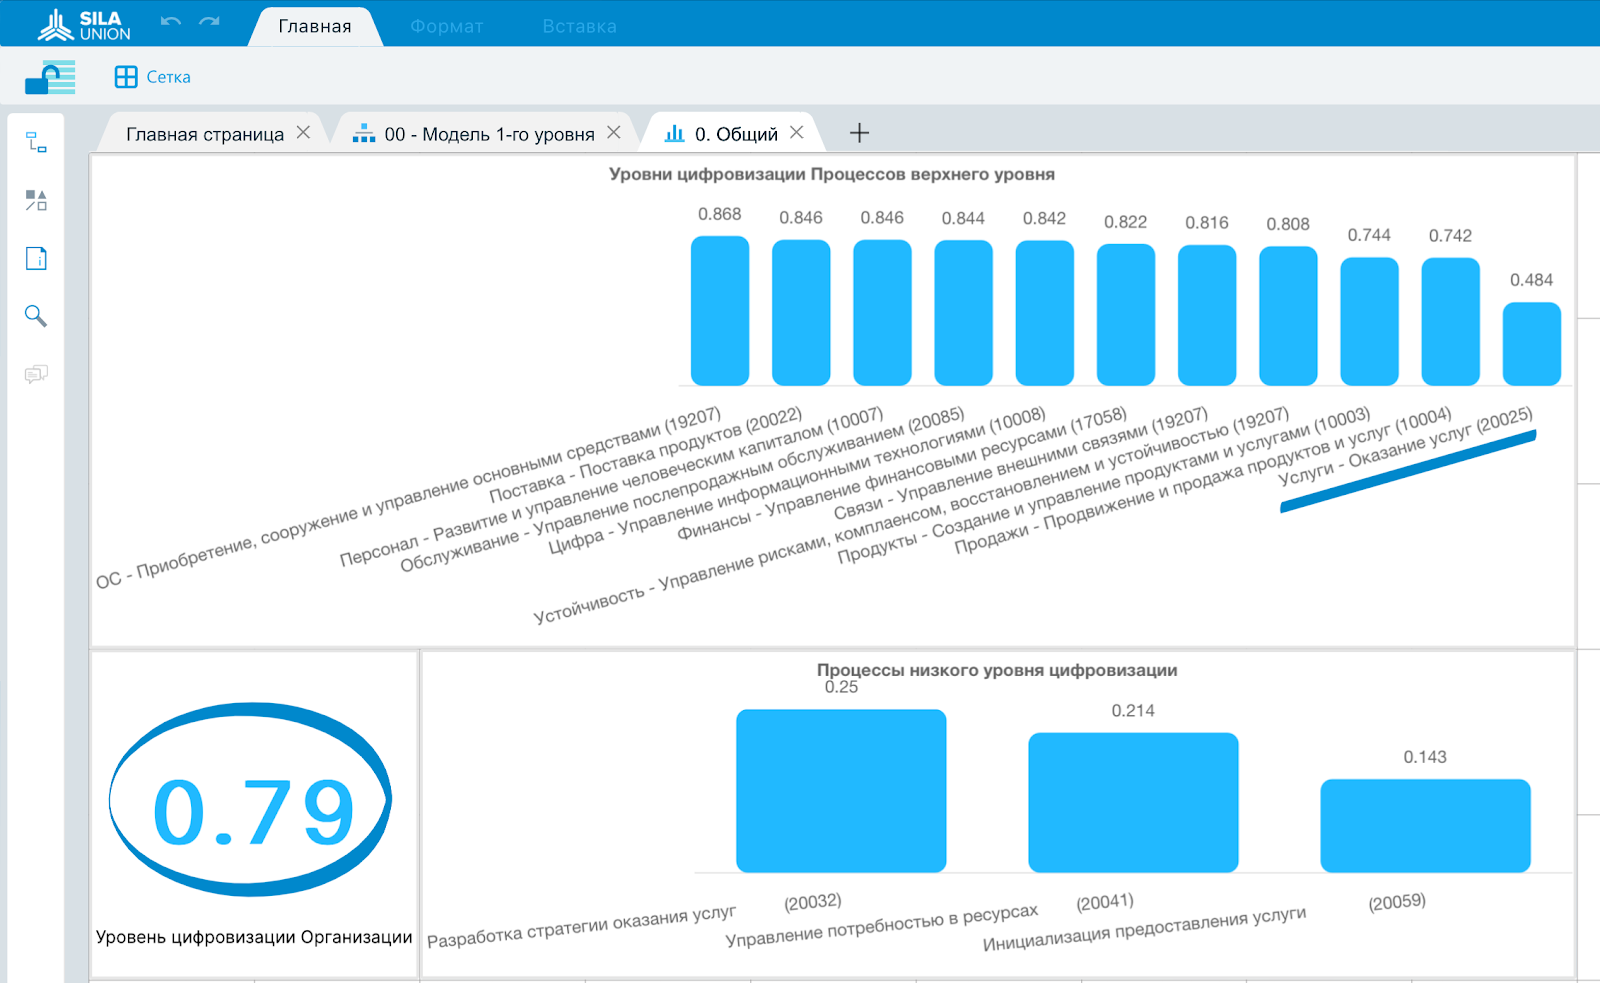Click the redo arrow icon

click(209, 22)
